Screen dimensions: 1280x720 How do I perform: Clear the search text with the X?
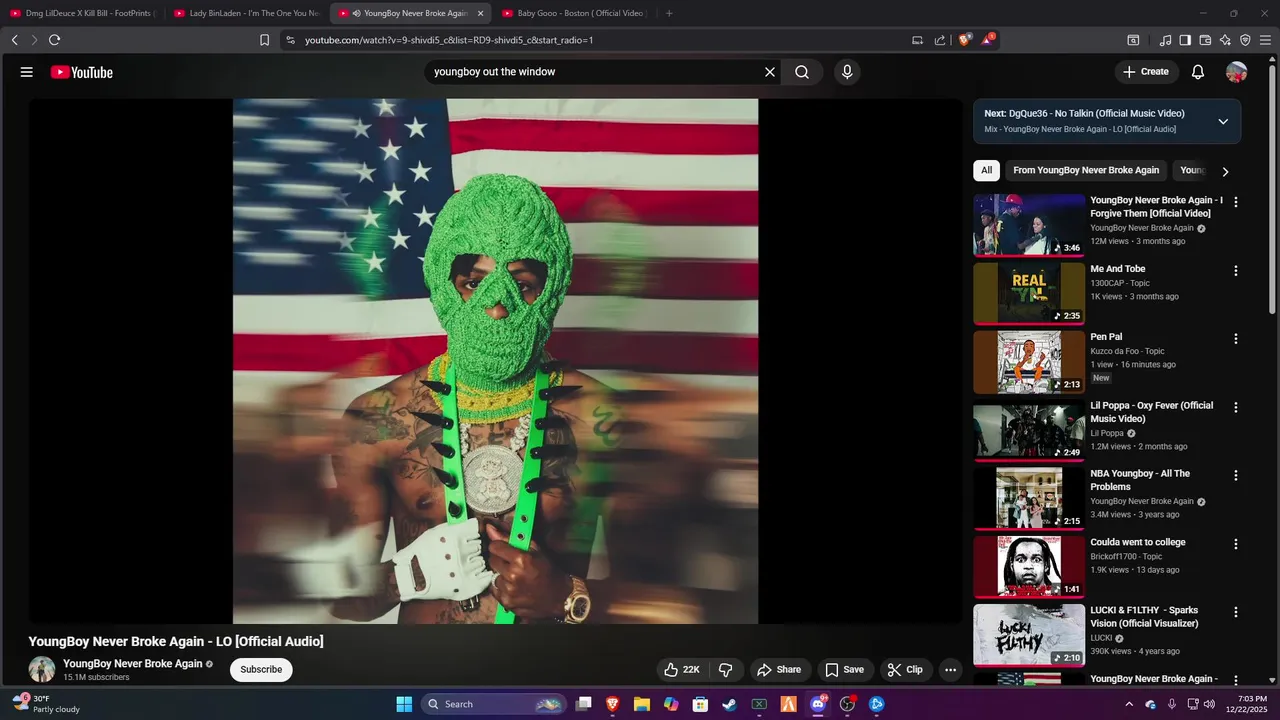(x=770, y=72)
